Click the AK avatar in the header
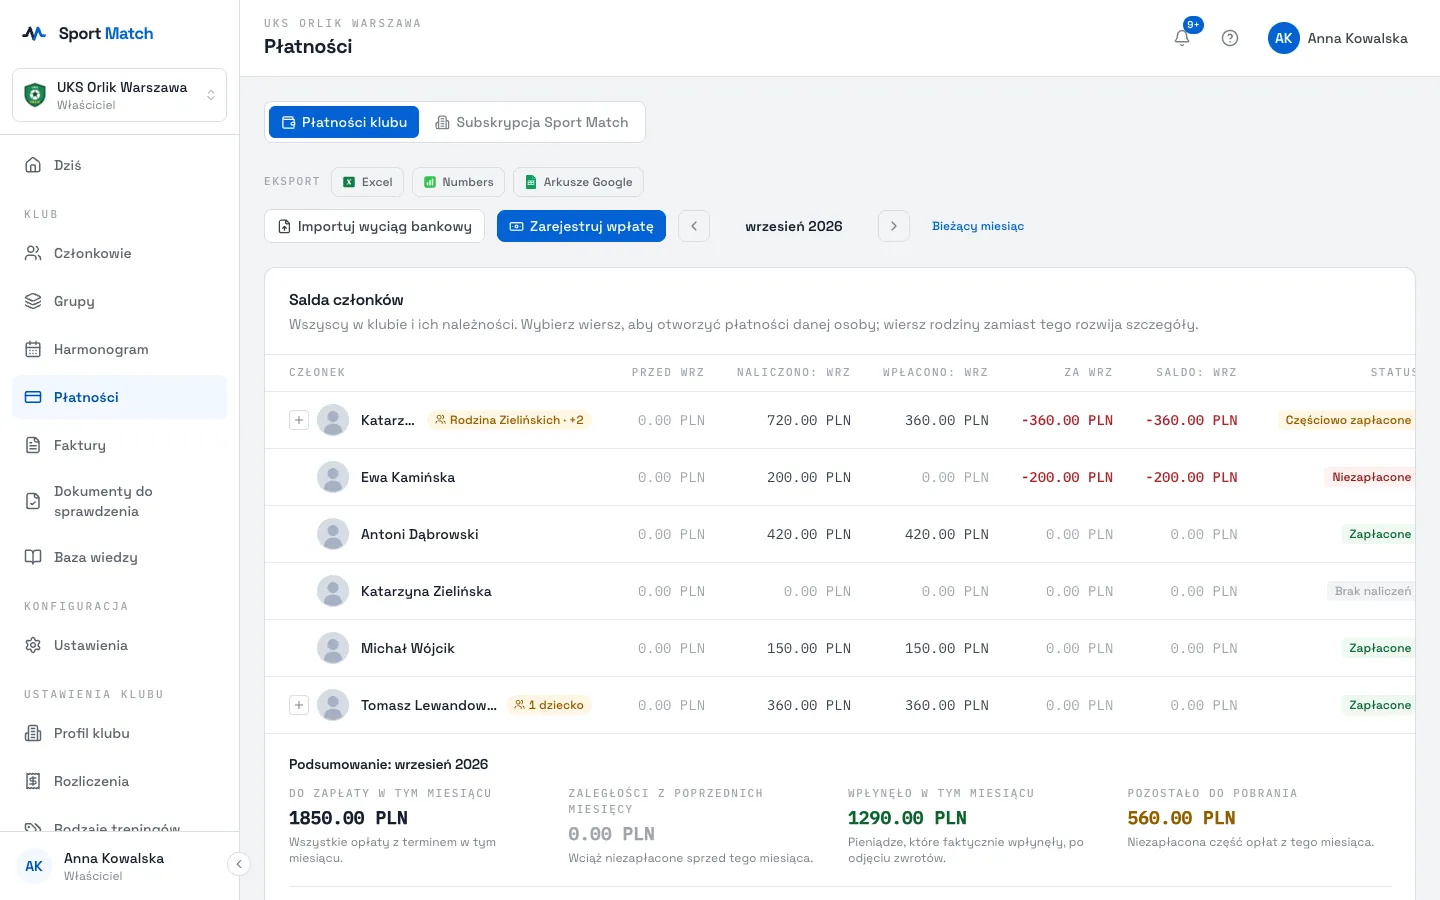 1284,38
